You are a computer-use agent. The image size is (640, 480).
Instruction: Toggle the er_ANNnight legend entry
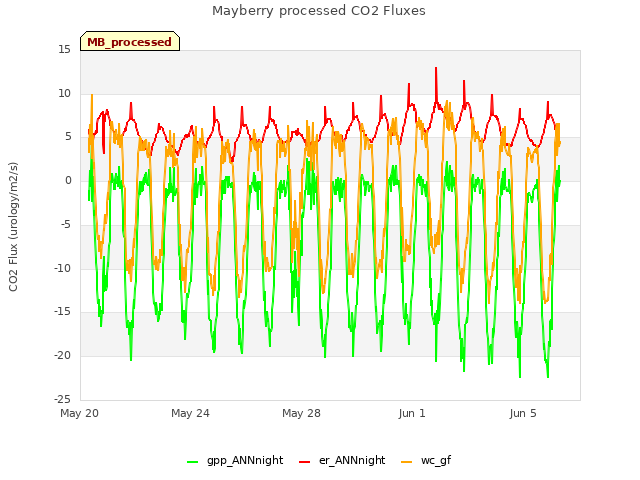click(x=342, y=460)
